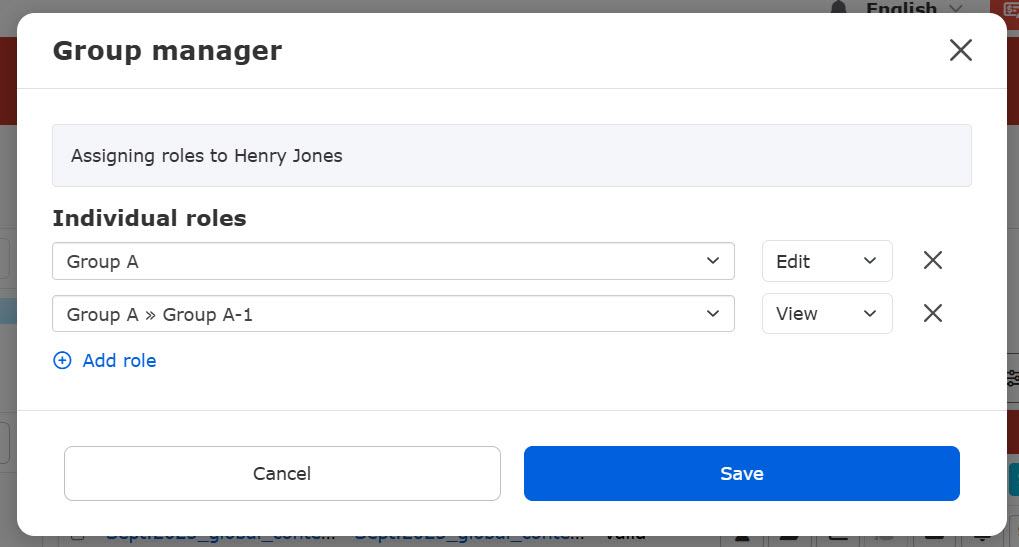
Task: Remove the Group A role row
Action: pos(932,261)
